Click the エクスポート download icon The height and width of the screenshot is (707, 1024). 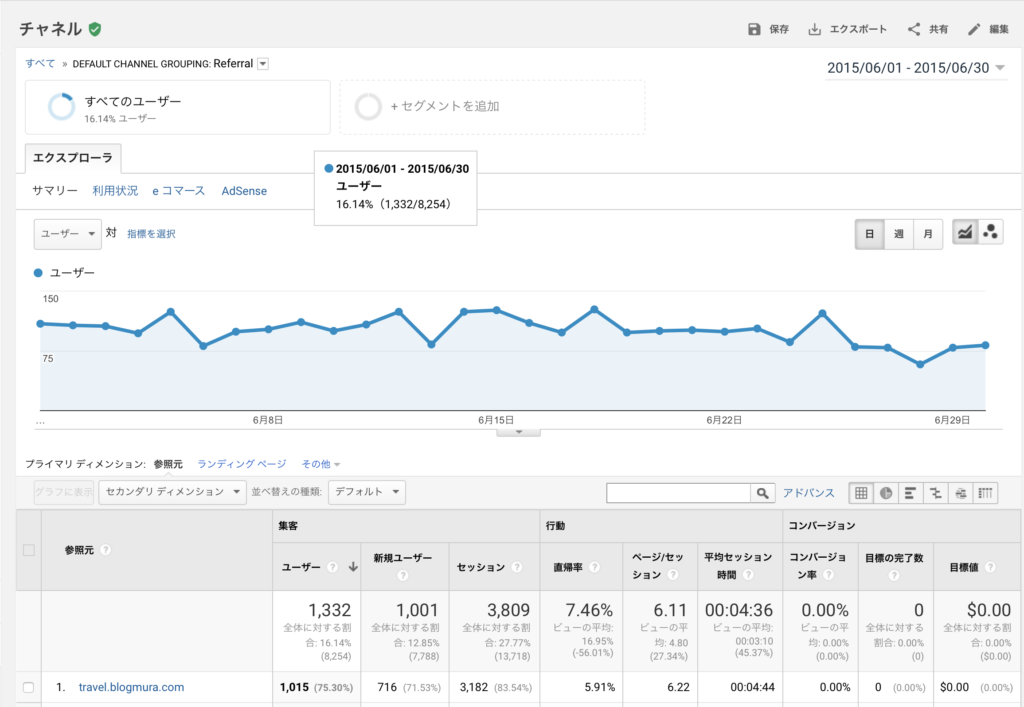tap(814, 29)
